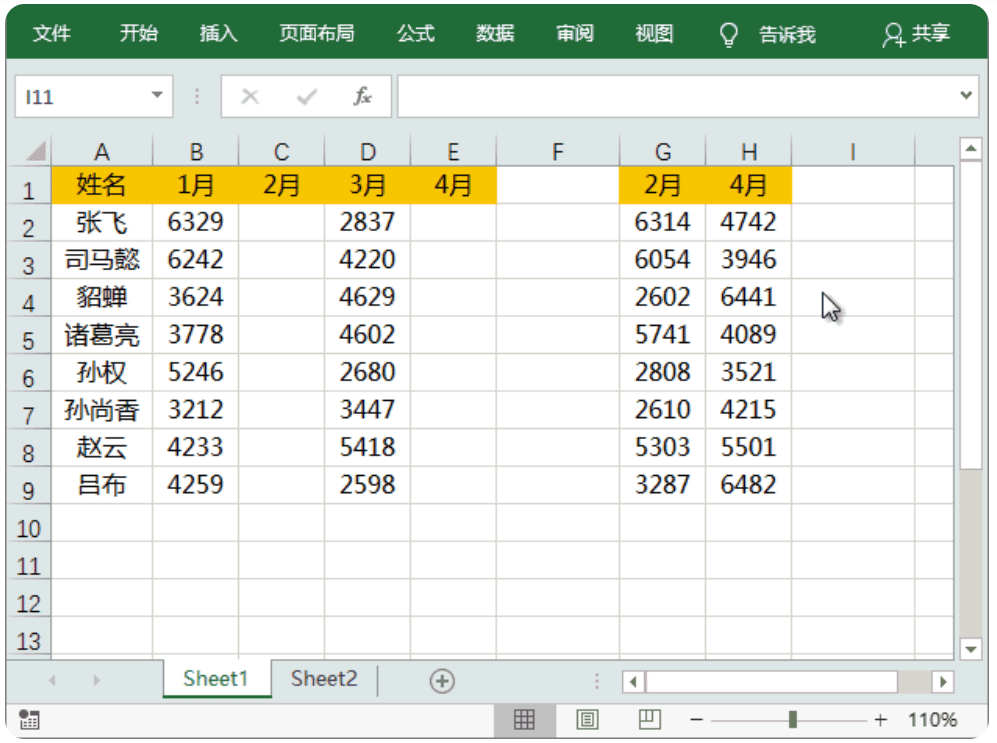
Task: Click the zoom out minus button
Action: pyautogui.click(x=696, y=719)
